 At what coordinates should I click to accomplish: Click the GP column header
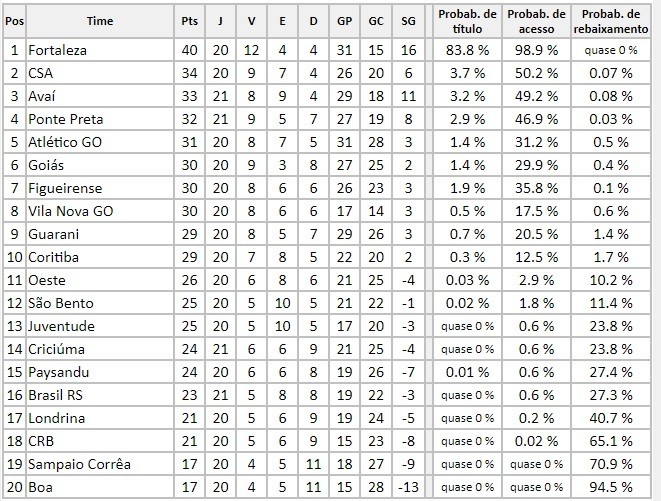344,21
